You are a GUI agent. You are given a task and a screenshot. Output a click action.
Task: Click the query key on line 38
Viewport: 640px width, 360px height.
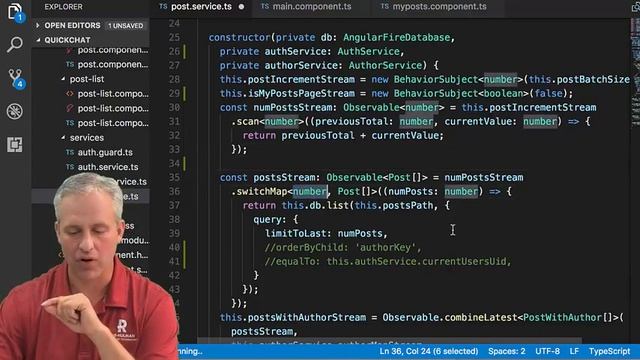click(x=267, y=220)
